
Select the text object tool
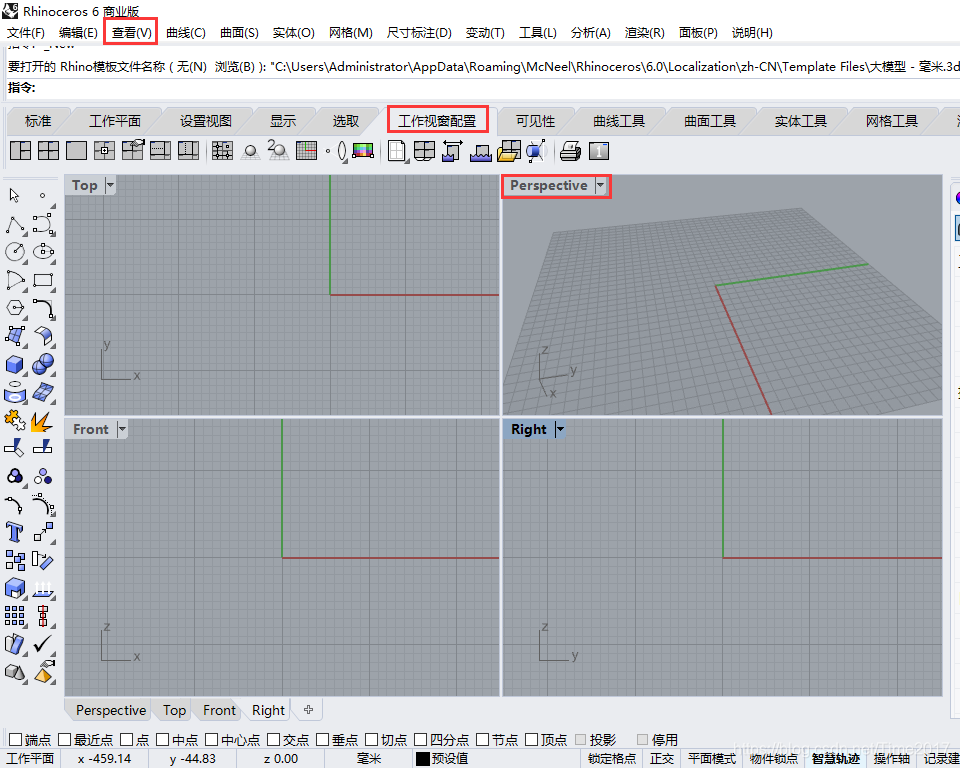[15, 532]
